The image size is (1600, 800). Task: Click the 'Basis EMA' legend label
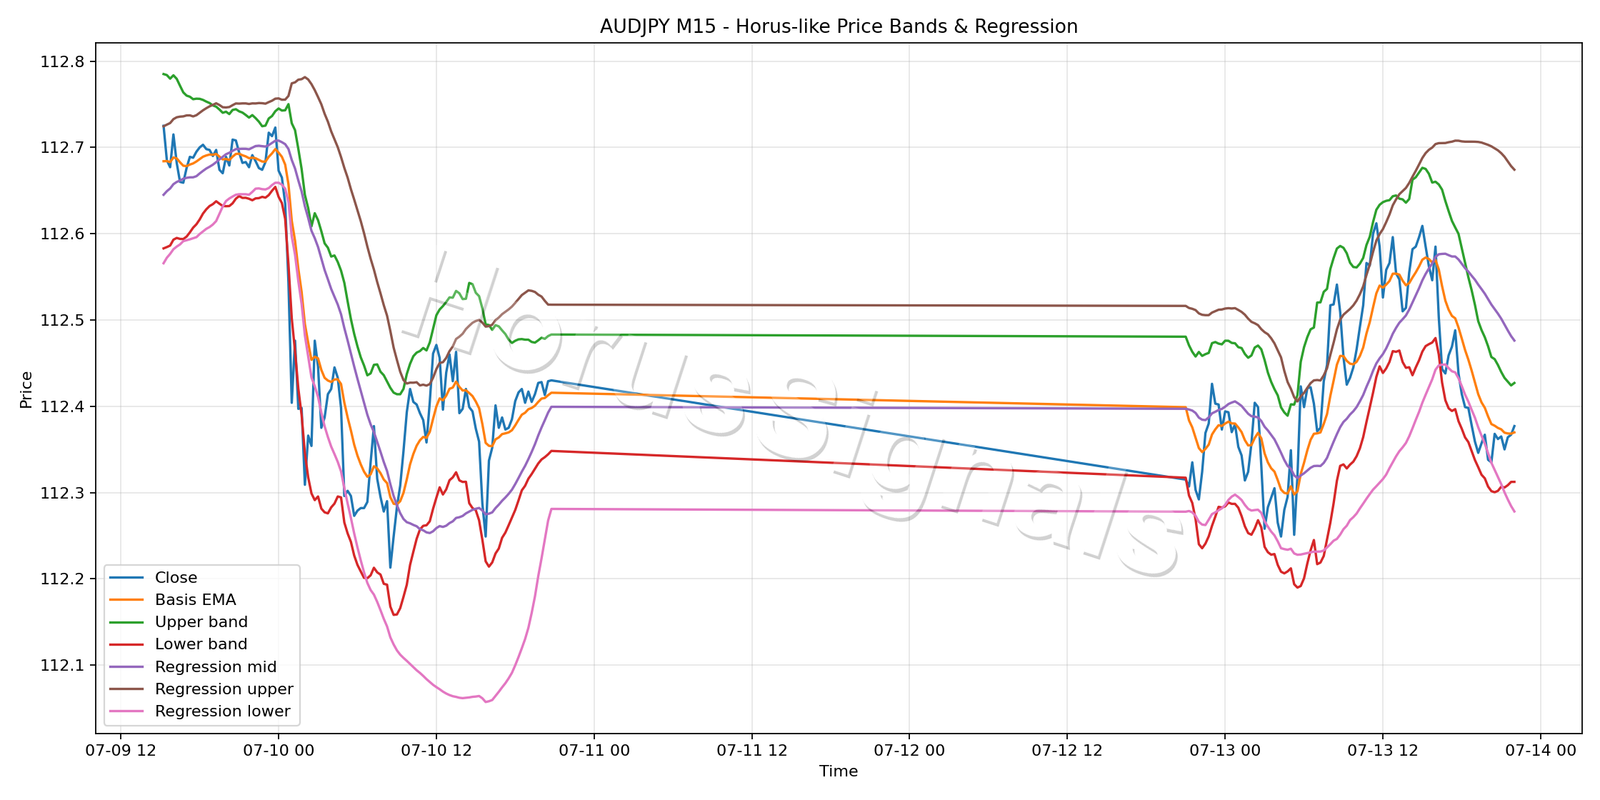[x=196, y=600]
